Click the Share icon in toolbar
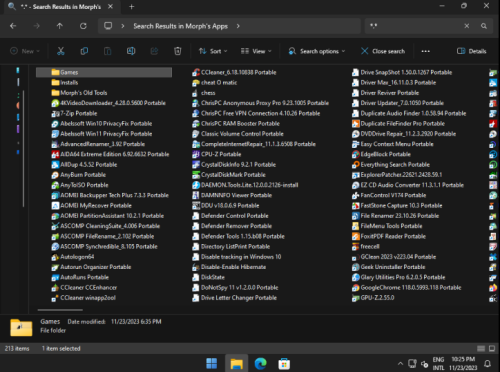The width and height of the screenshot is (500, 372). tap(154, 51)
